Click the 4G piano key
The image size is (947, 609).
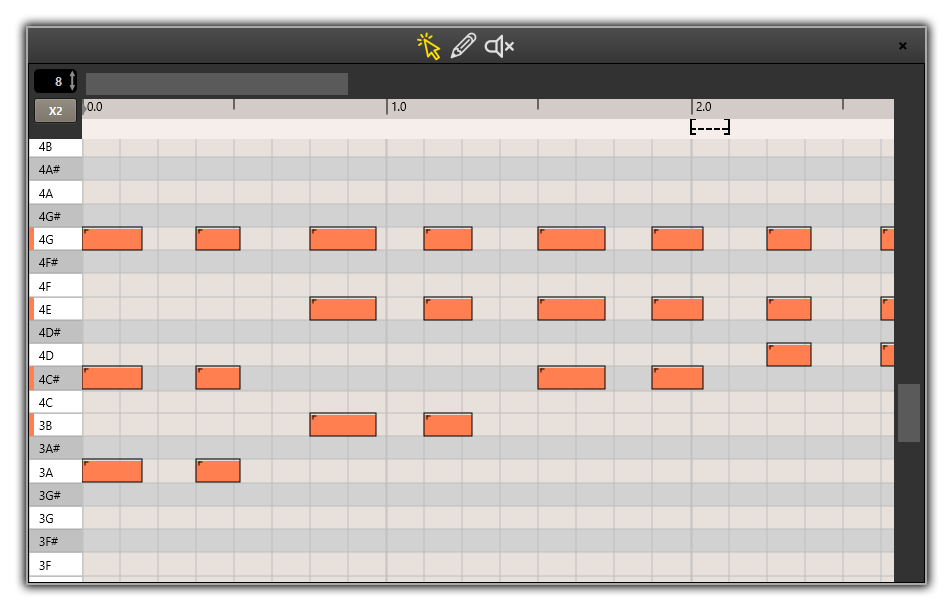click(x=56, y=239)
